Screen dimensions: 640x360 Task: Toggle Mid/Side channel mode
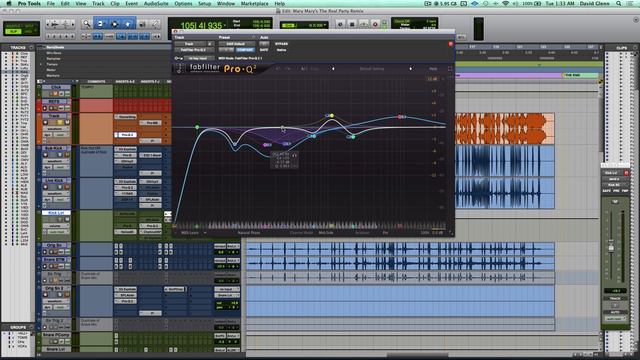pyautogui.click(x=326, y=233)
